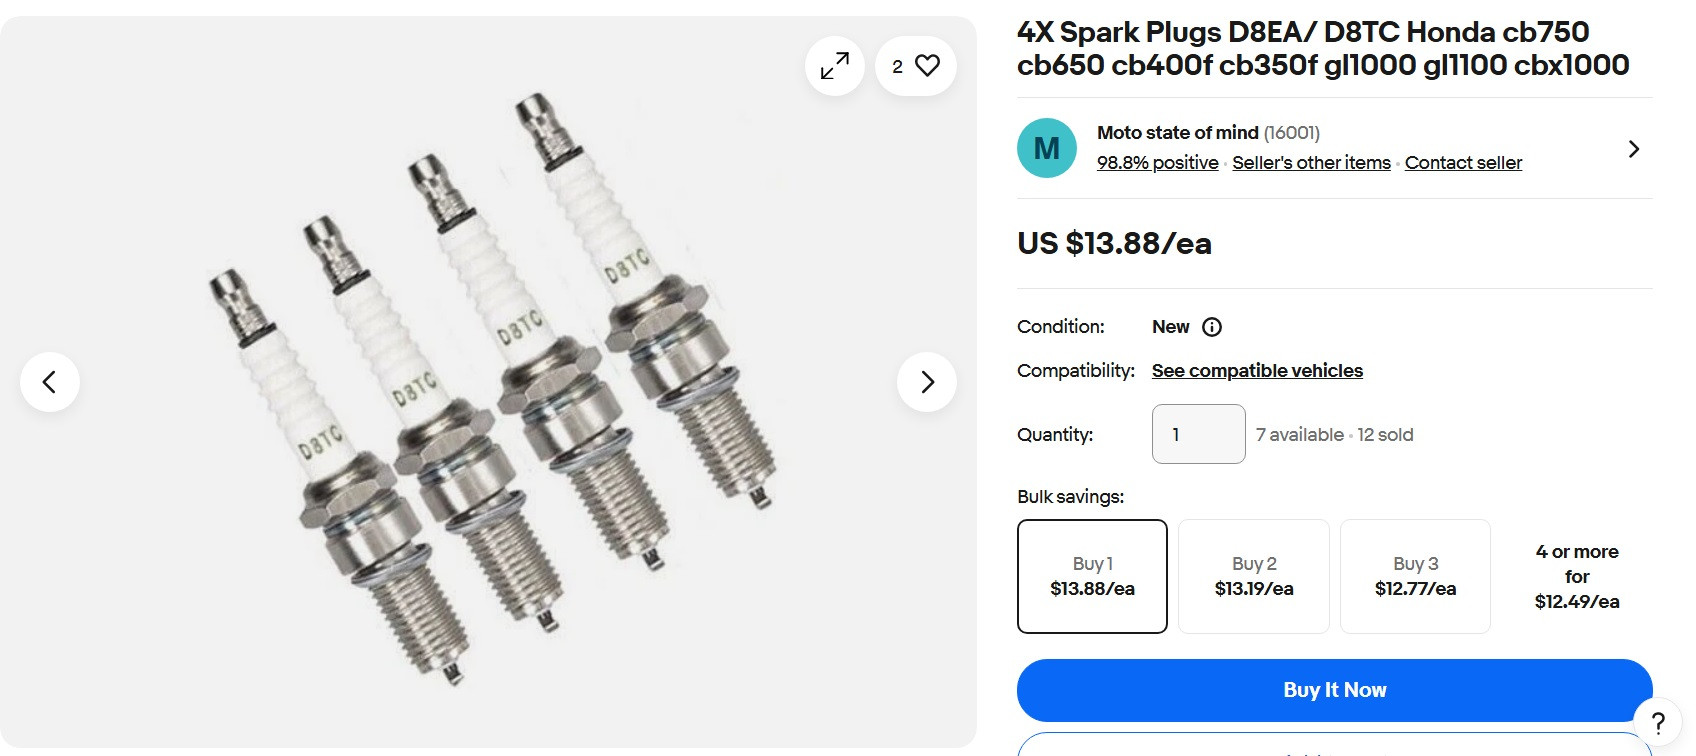This screenshot has height=756, width=1696.
Task: Click the seller avatar with letter M
Action: point(1046,147)
